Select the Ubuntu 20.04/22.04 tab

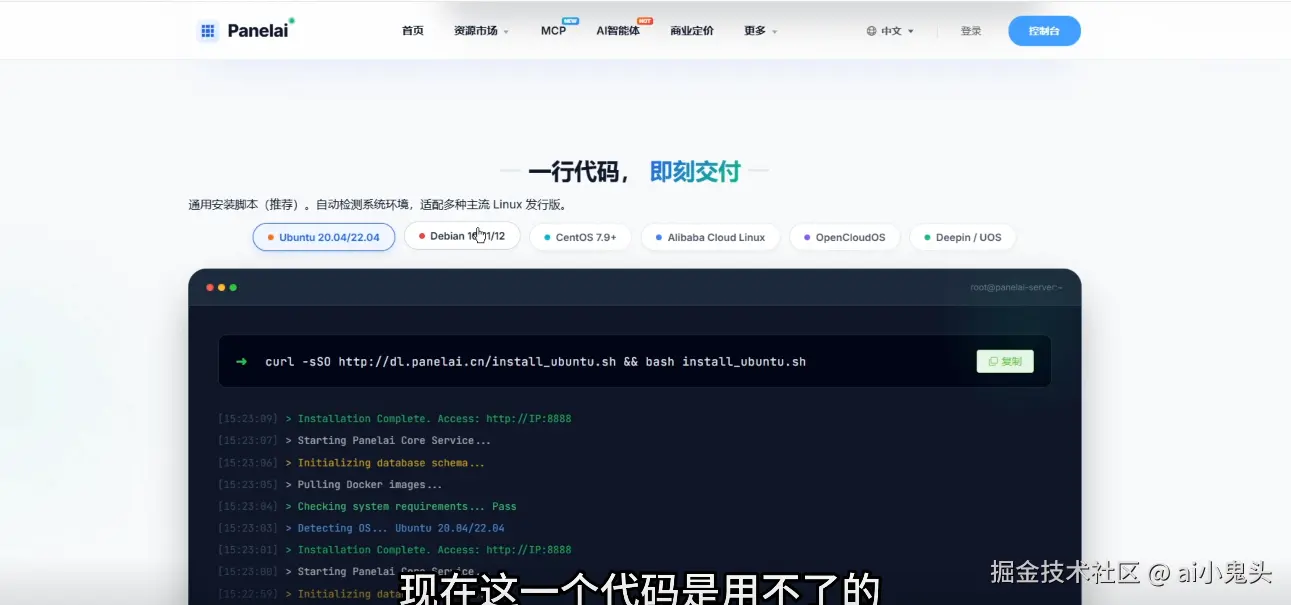click(x=324, y=237)
